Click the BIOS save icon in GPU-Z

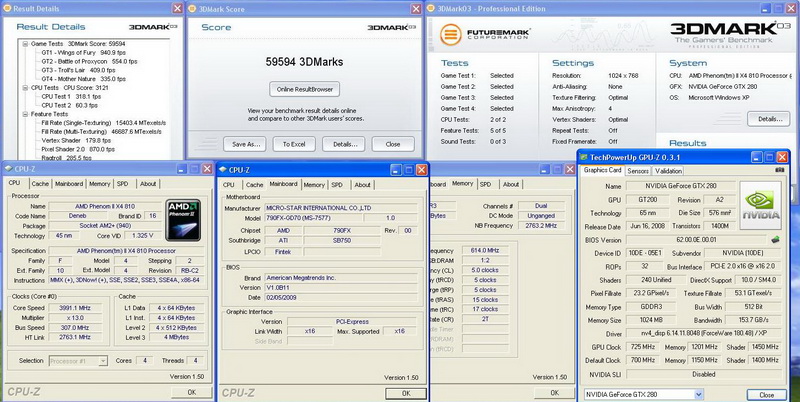coord(775,239)
